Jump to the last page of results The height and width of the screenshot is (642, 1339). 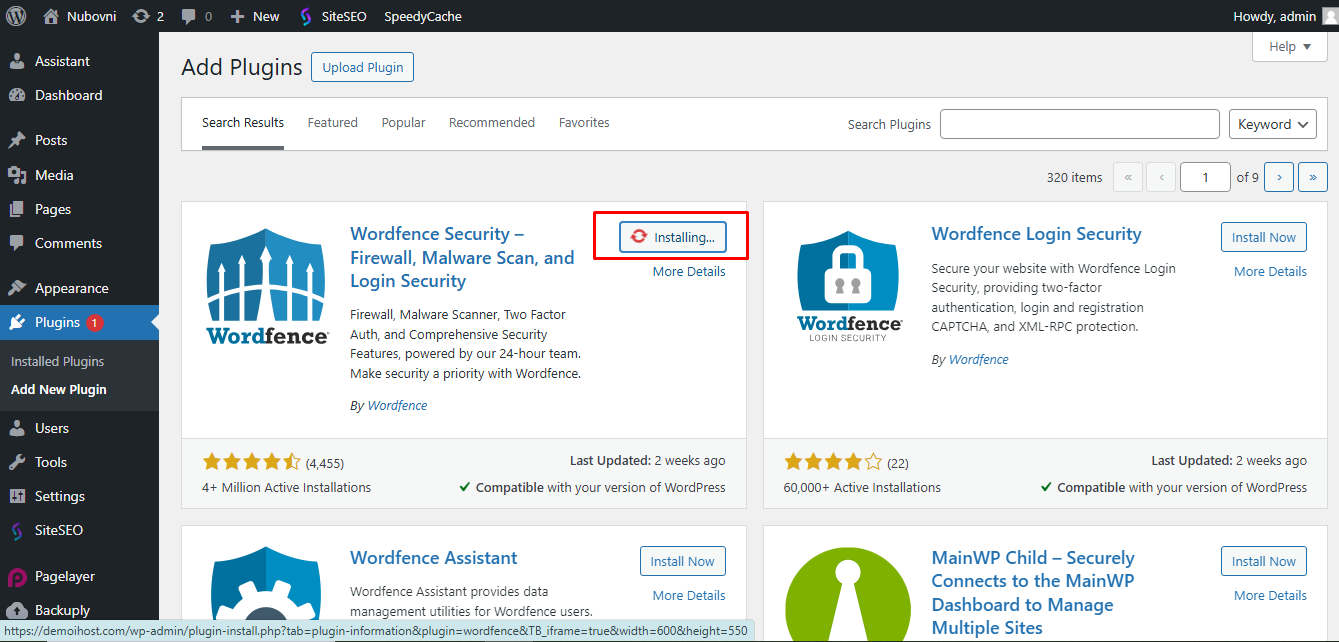point(1313,177)
